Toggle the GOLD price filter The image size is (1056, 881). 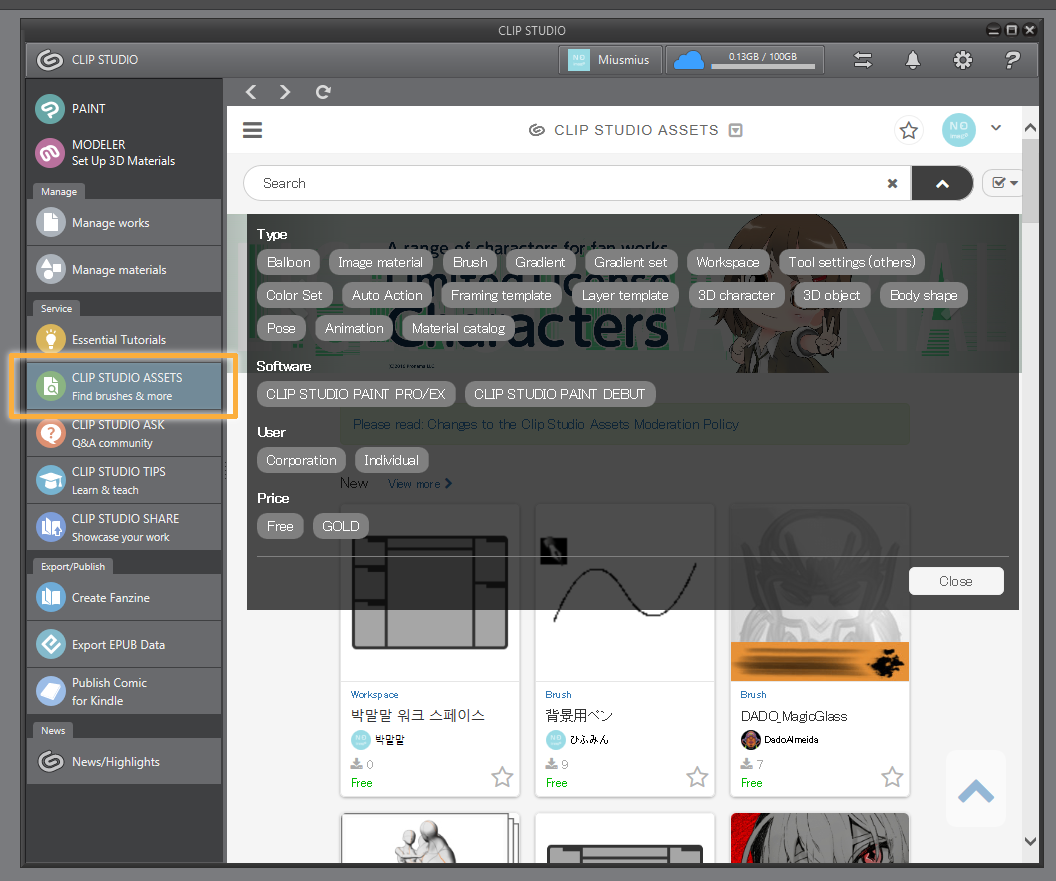(x=341, y=526)
